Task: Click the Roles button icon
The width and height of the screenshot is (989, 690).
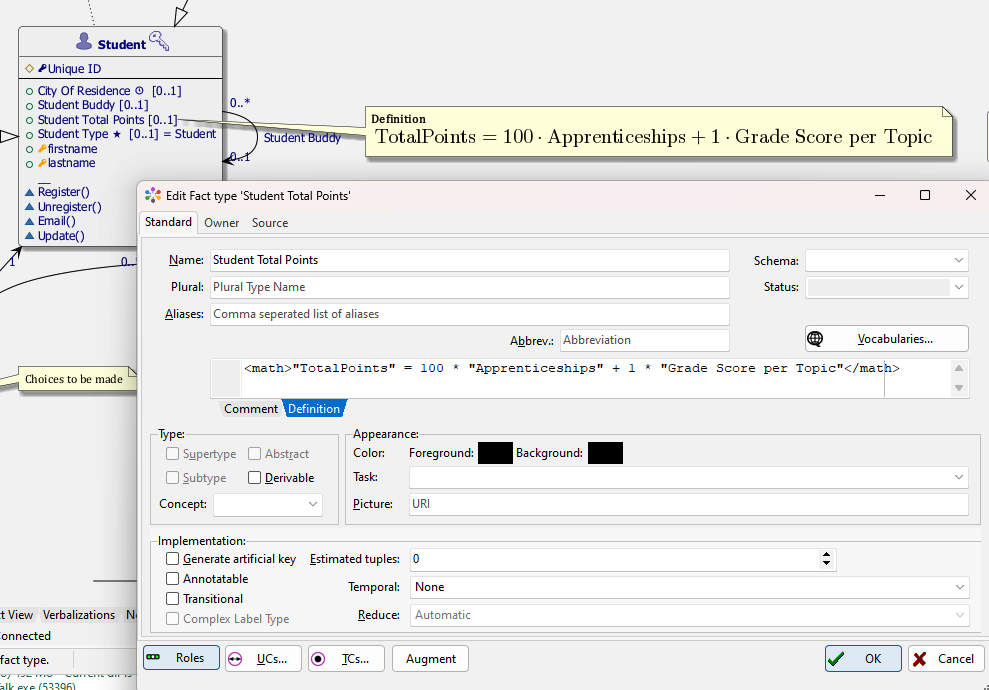Action: pos(153,658)
